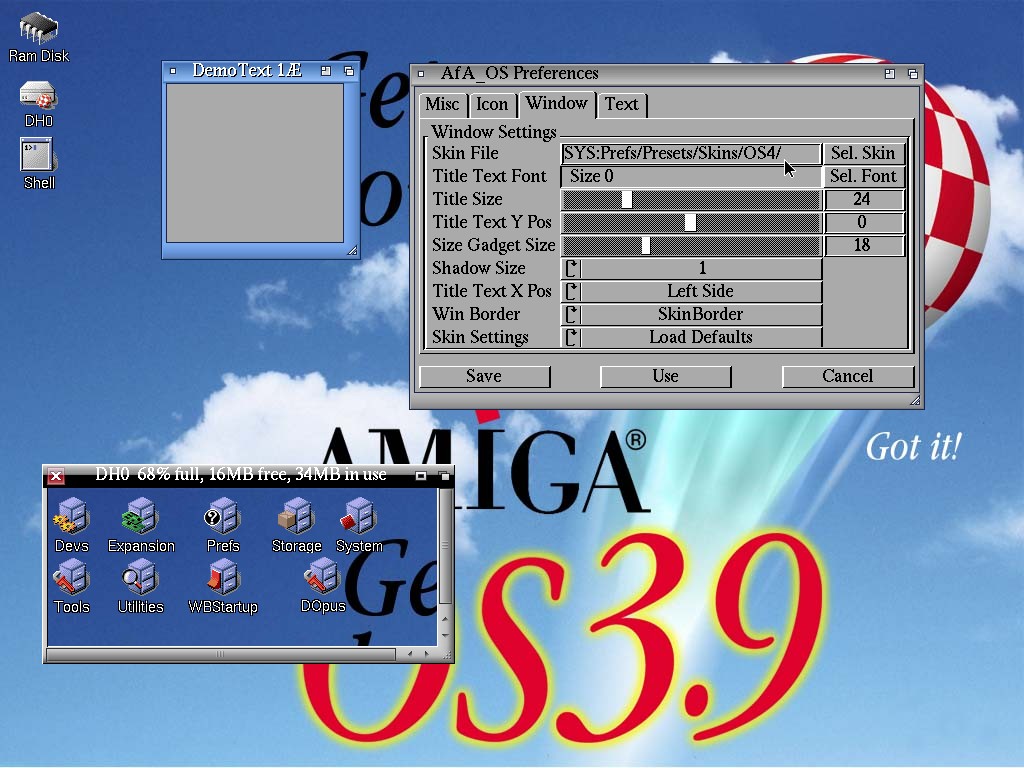Click the Title Size slider
Screen dimensions: 1024x768
(x=691, y=200)
